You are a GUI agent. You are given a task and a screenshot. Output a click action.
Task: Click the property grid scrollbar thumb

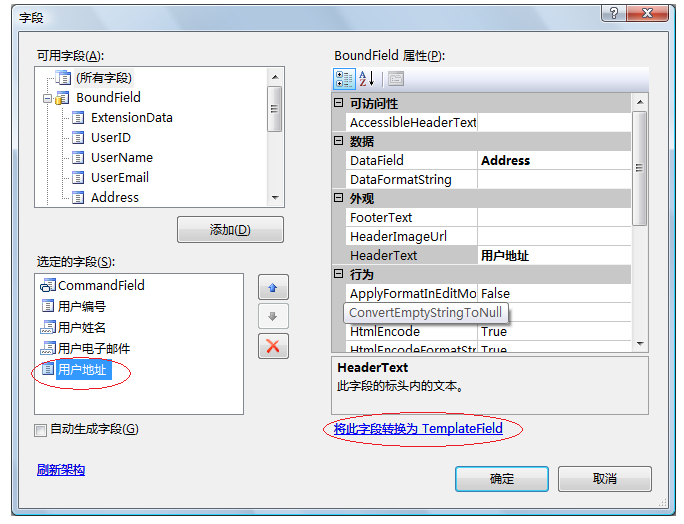coord(640,168)
